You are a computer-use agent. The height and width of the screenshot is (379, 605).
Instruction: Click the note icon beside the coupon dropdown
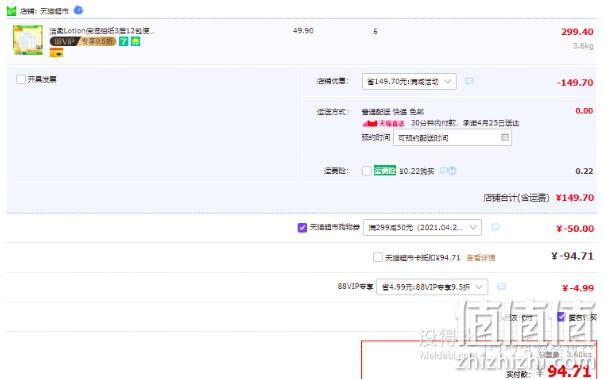click(495, 227)
